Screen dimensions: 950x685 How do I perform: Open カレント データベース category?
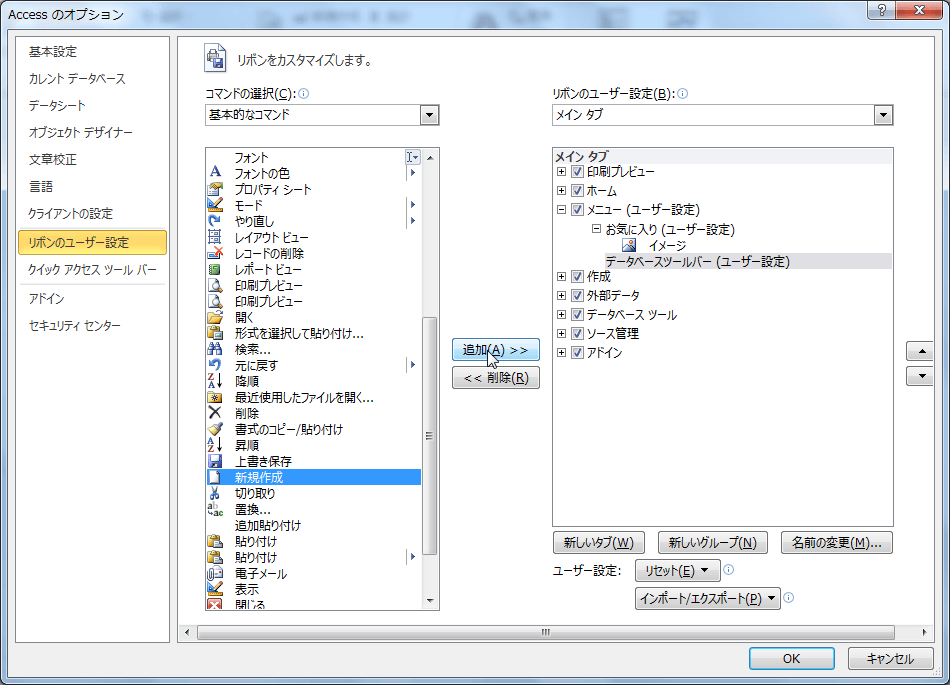point(92,79)
